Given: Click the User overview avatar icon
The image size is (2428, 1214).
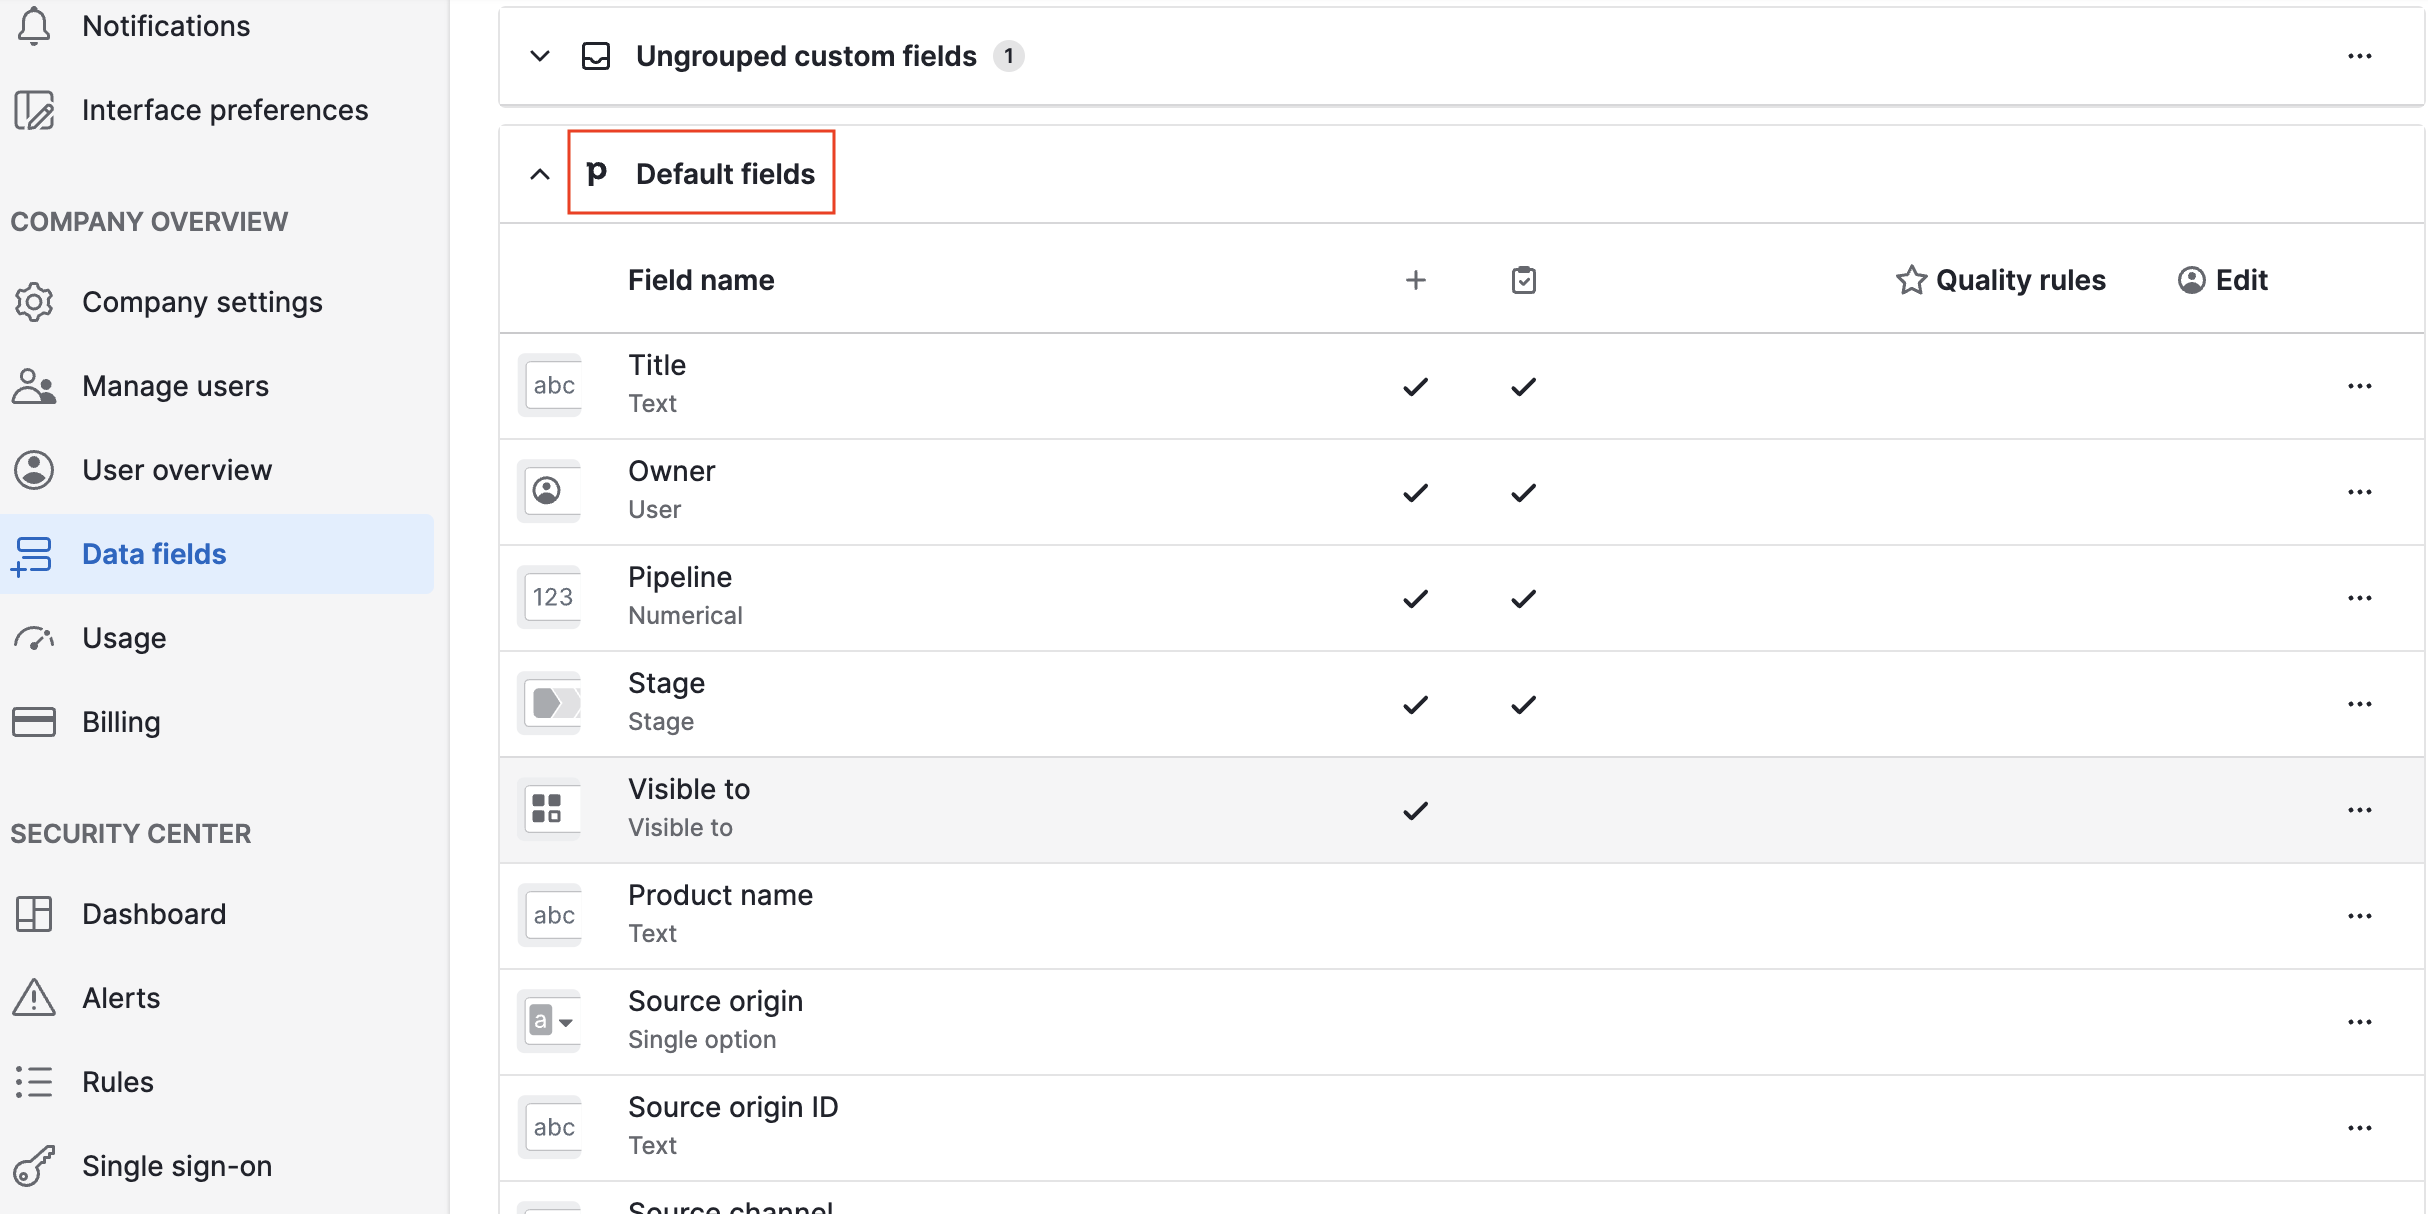Looking at the screenshot, I should click(34, 470).
